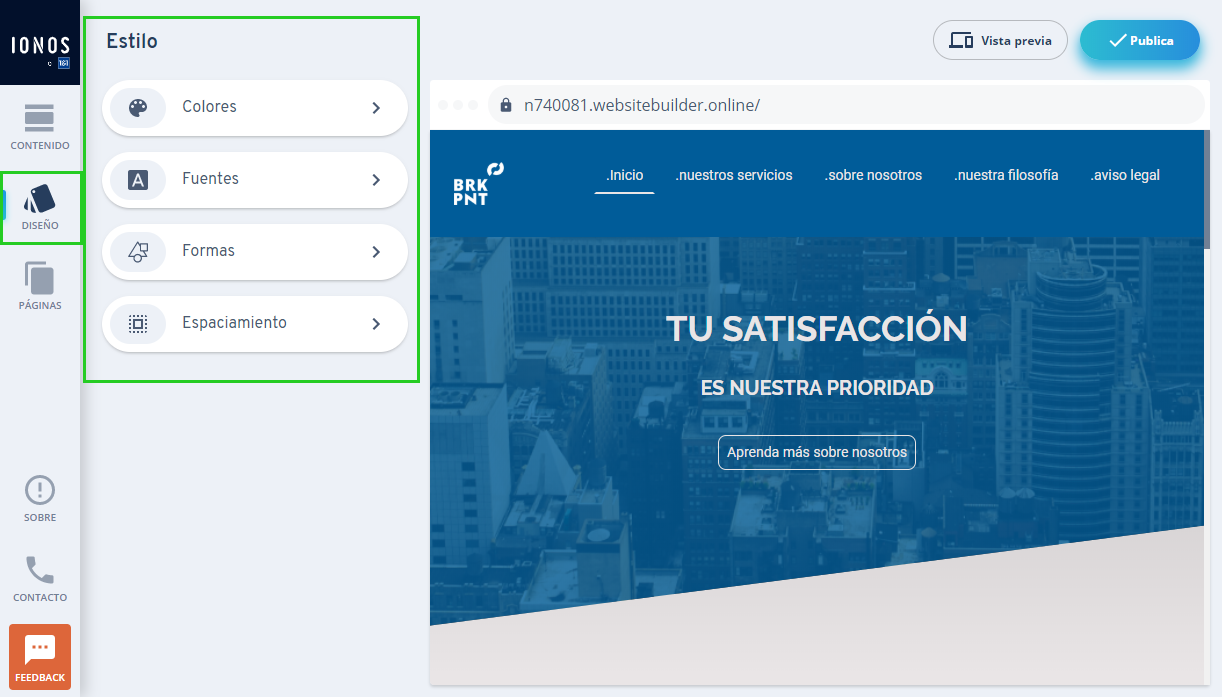Viewport: 1222px width, 697px height.
Task: Expand the Formas chevron
Action: click(x=376, y=251)
